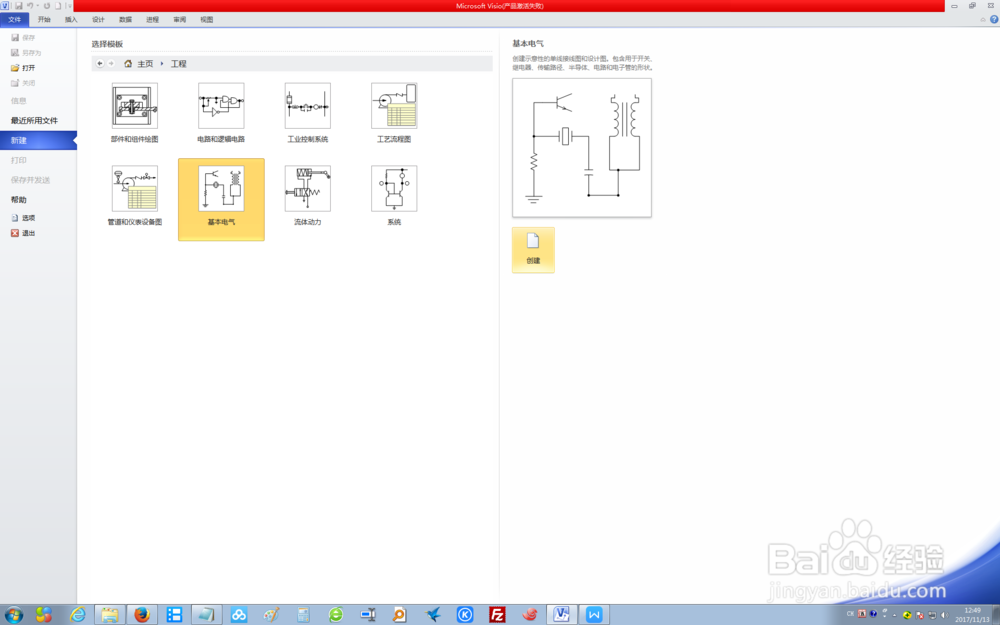Switch to the 进程 ribbon tab
Screen dimensions: 1000x625
tap(152, 20)
